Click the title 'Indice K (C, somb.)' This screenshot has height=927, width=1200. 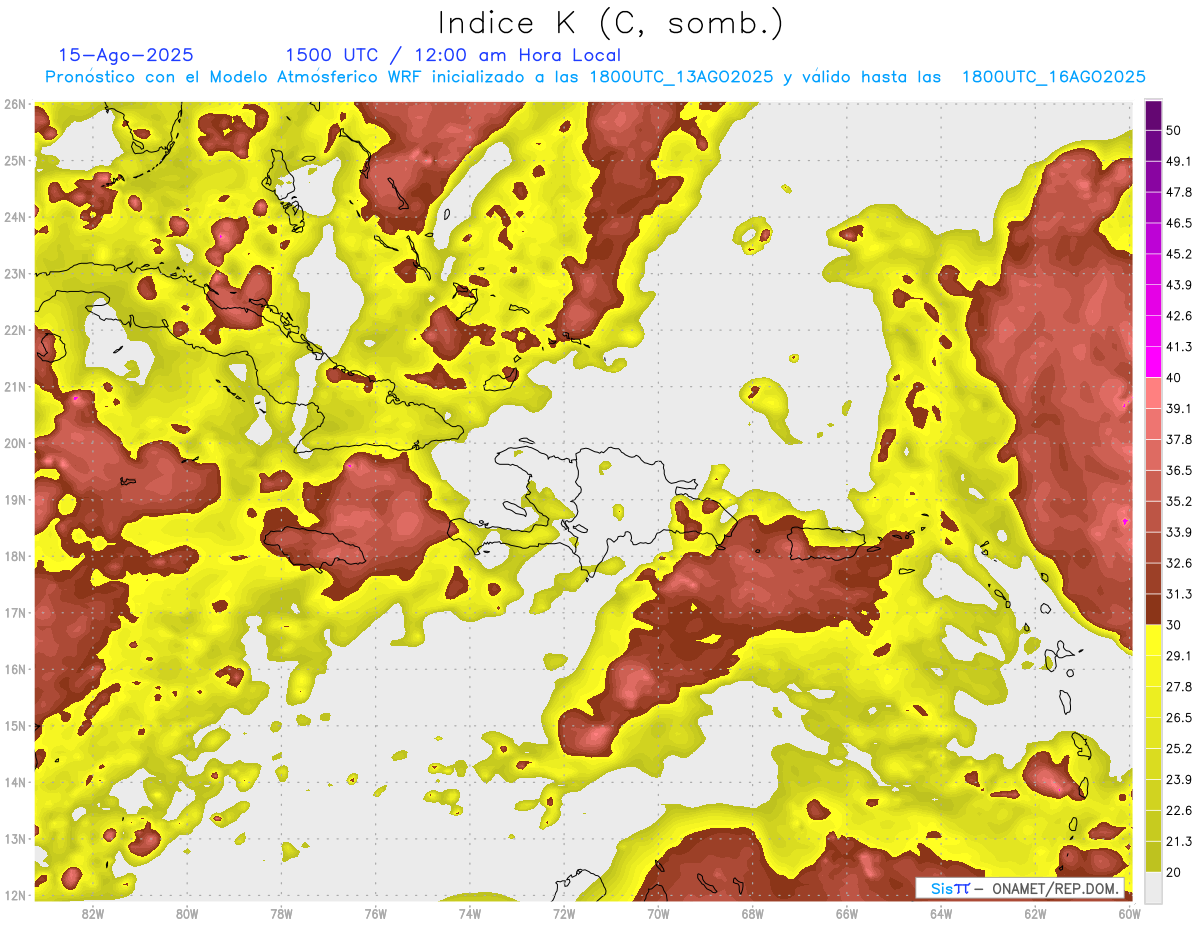point(611,24)
